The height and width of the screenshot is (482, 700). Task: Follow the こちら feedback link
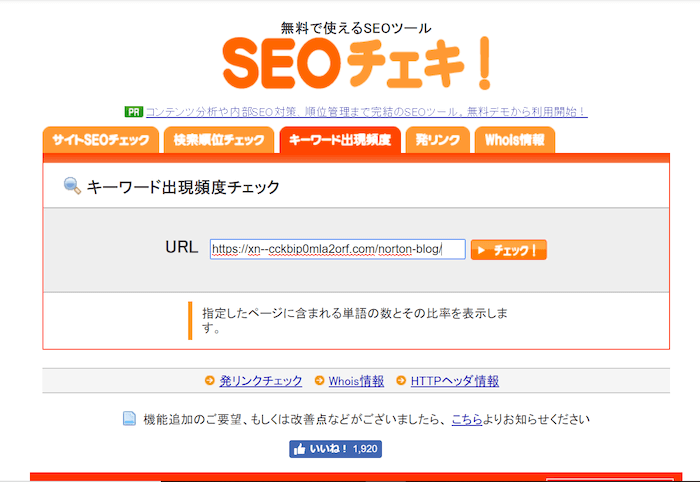coord(467,419)
